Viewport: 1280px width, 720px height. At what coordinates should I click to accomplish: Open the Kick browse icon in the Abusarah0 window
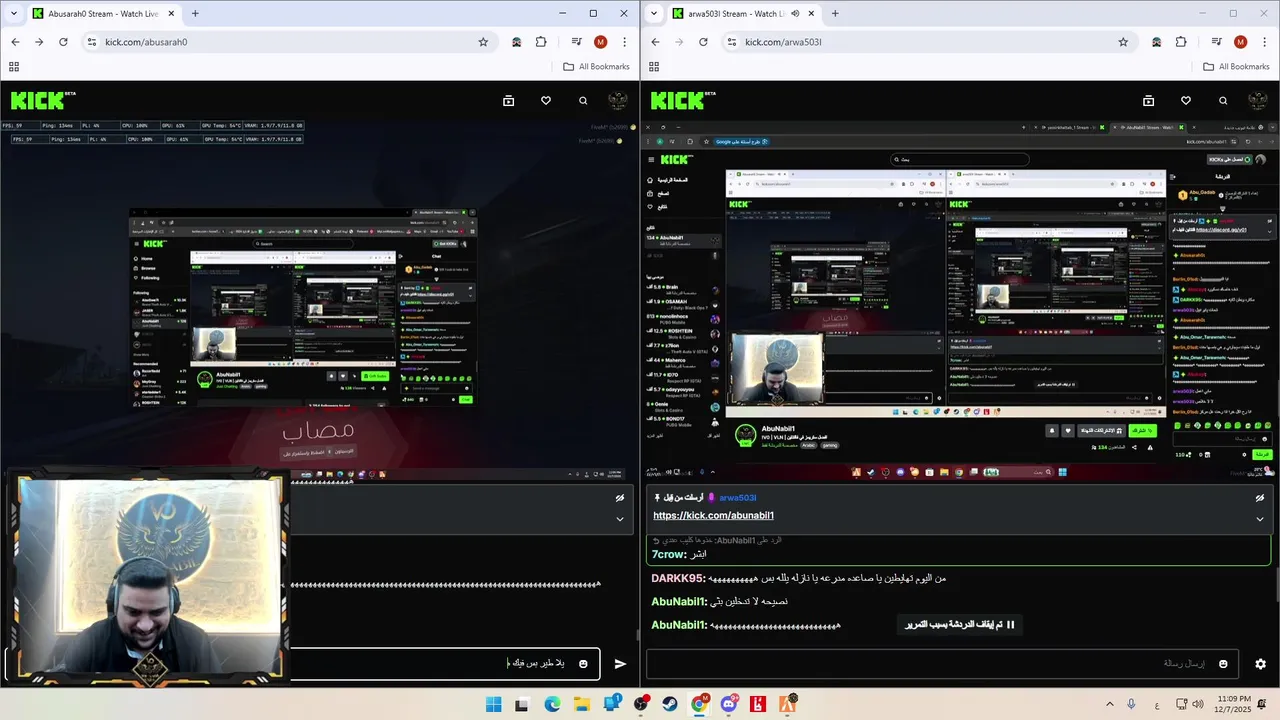click(x=508, y=101)
